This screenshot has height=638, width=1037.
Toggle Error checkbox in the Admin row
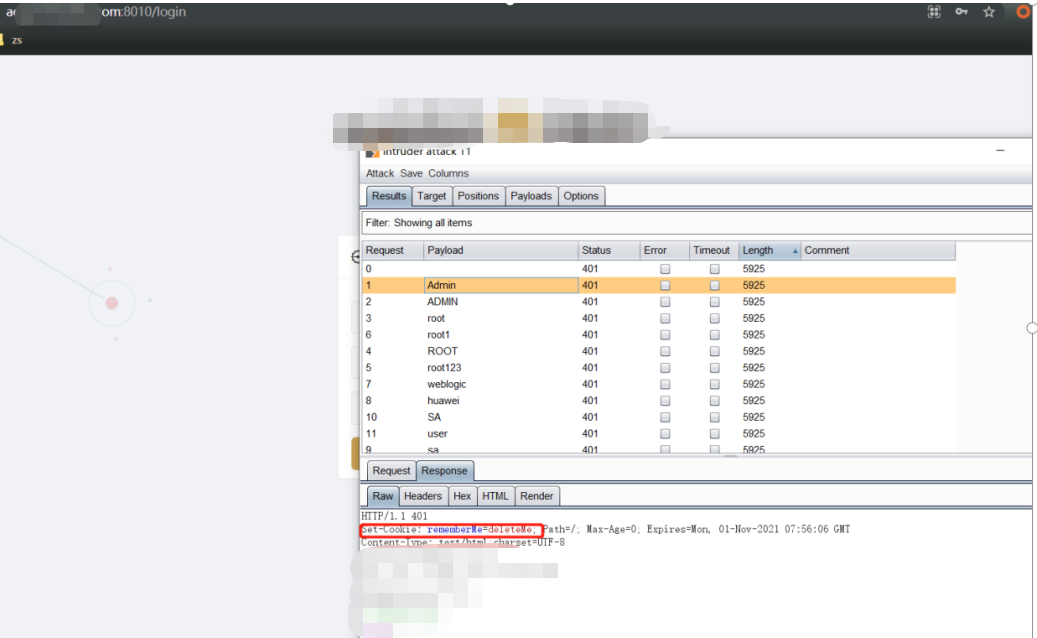665,286
